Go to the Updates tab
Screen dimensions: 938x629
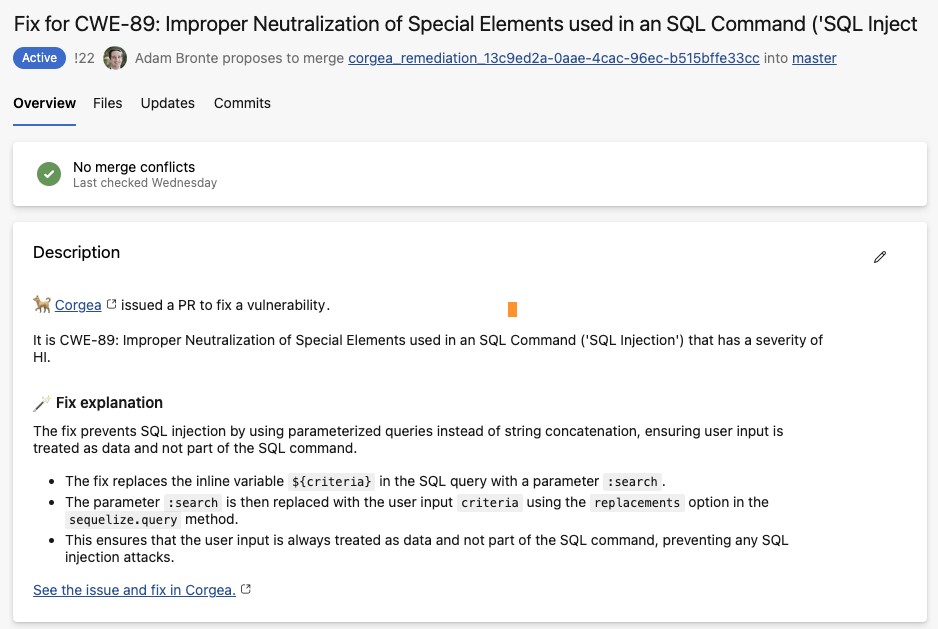(x=168, y=103)
